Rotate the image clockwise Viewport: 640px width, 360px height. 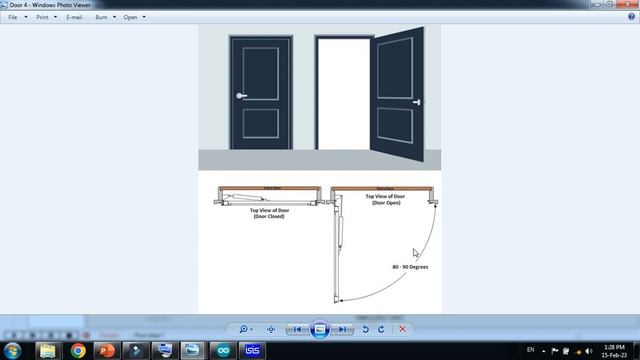coord(381,329)
